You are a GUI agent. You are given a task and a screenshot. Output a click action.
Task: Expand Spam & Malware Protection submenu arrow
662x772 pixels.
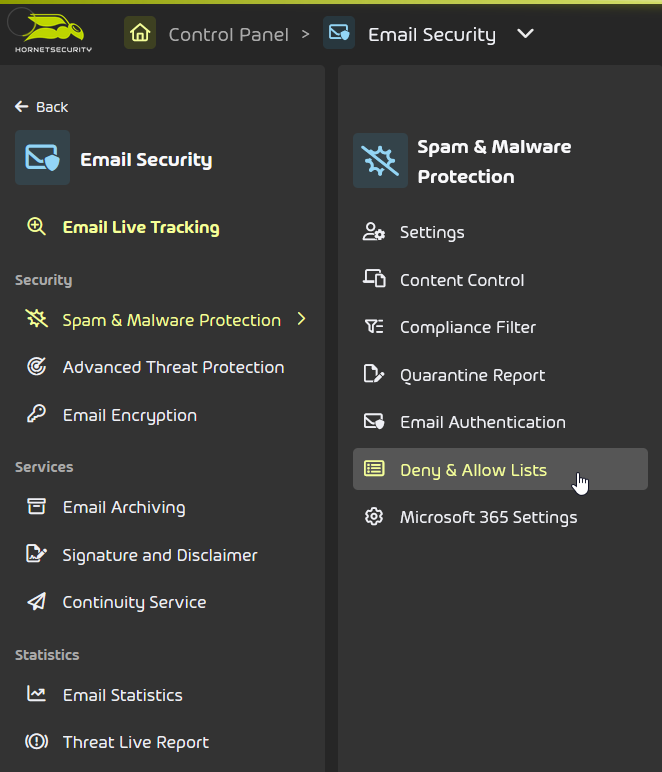pyautogui.click(x=302, y=320)
